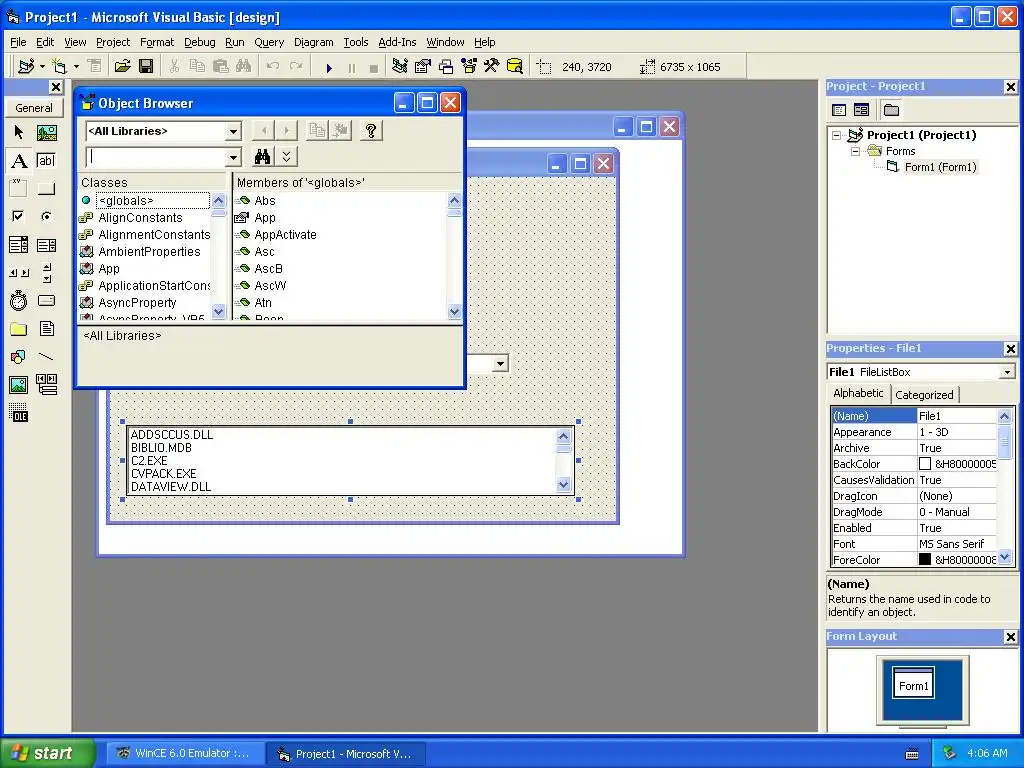Click the Open Project toolbar icon
The height and width of the screenshot is (768, 1024).
click(123, 67)
